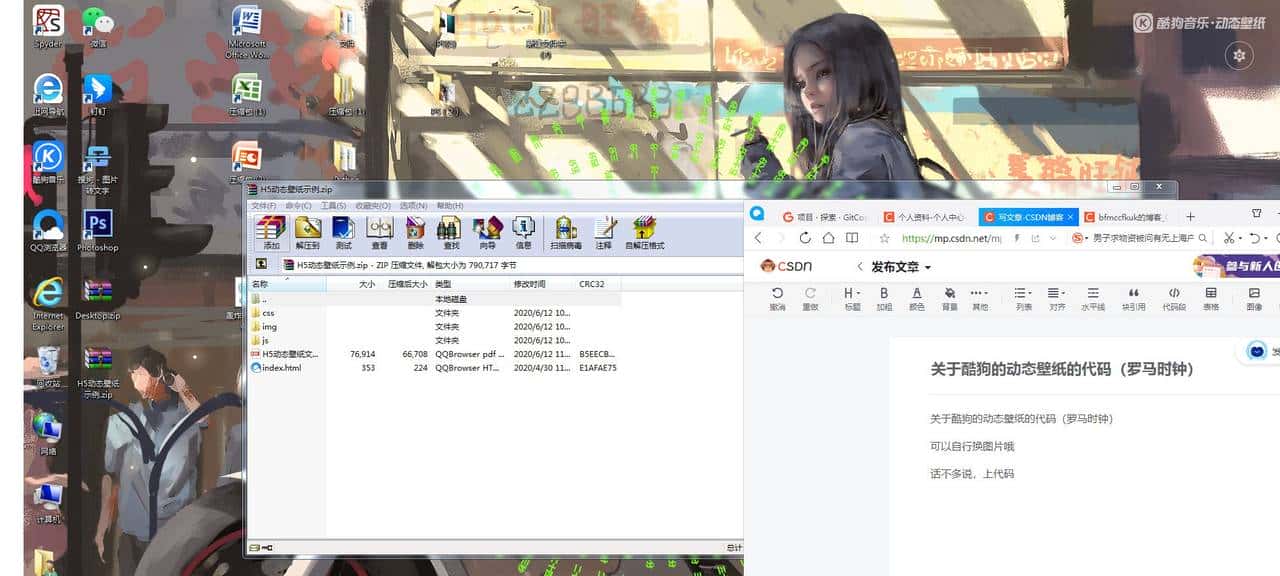
Task: Pick text color (颜色) in the editor toolbar
Action: tap(917, 297)
